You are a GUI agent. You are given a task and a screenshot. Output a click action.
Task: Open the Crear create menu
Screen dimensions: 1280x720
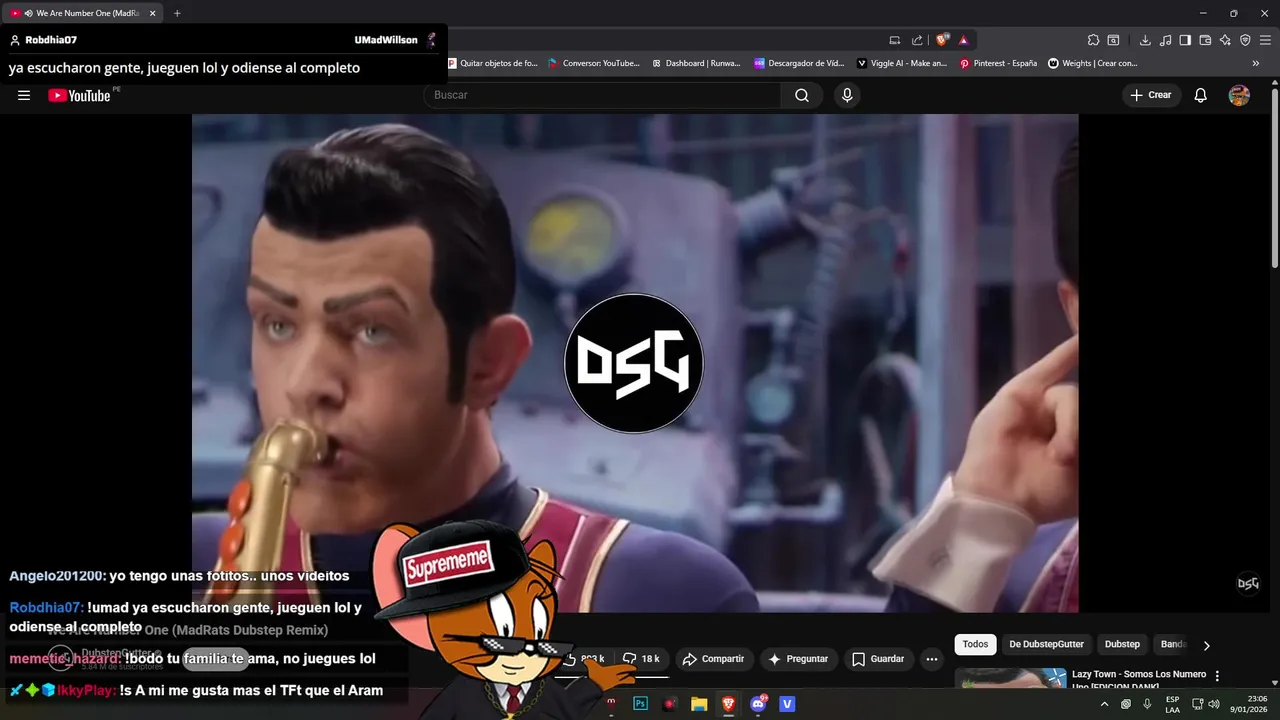(x=1151, y=95)
